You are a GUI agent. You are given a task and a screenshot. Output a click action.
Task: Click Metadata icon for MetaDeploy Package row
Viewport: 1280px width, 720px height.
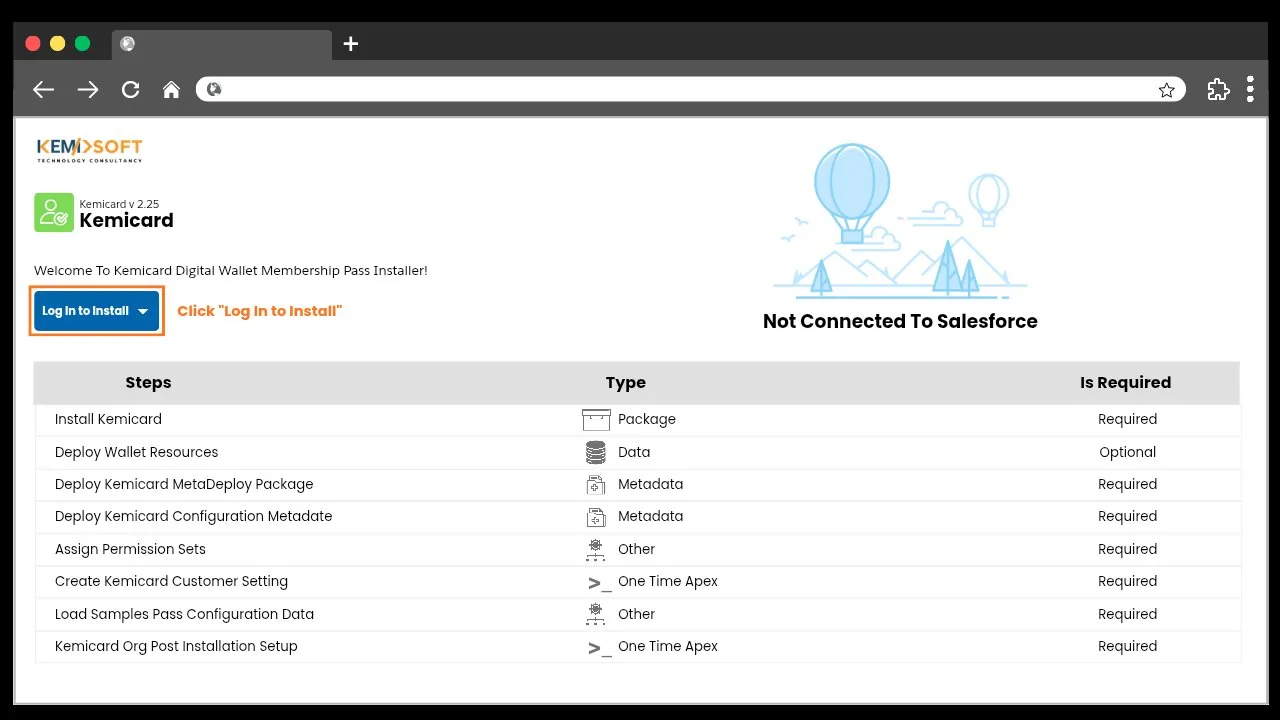(x=596, y=485)
